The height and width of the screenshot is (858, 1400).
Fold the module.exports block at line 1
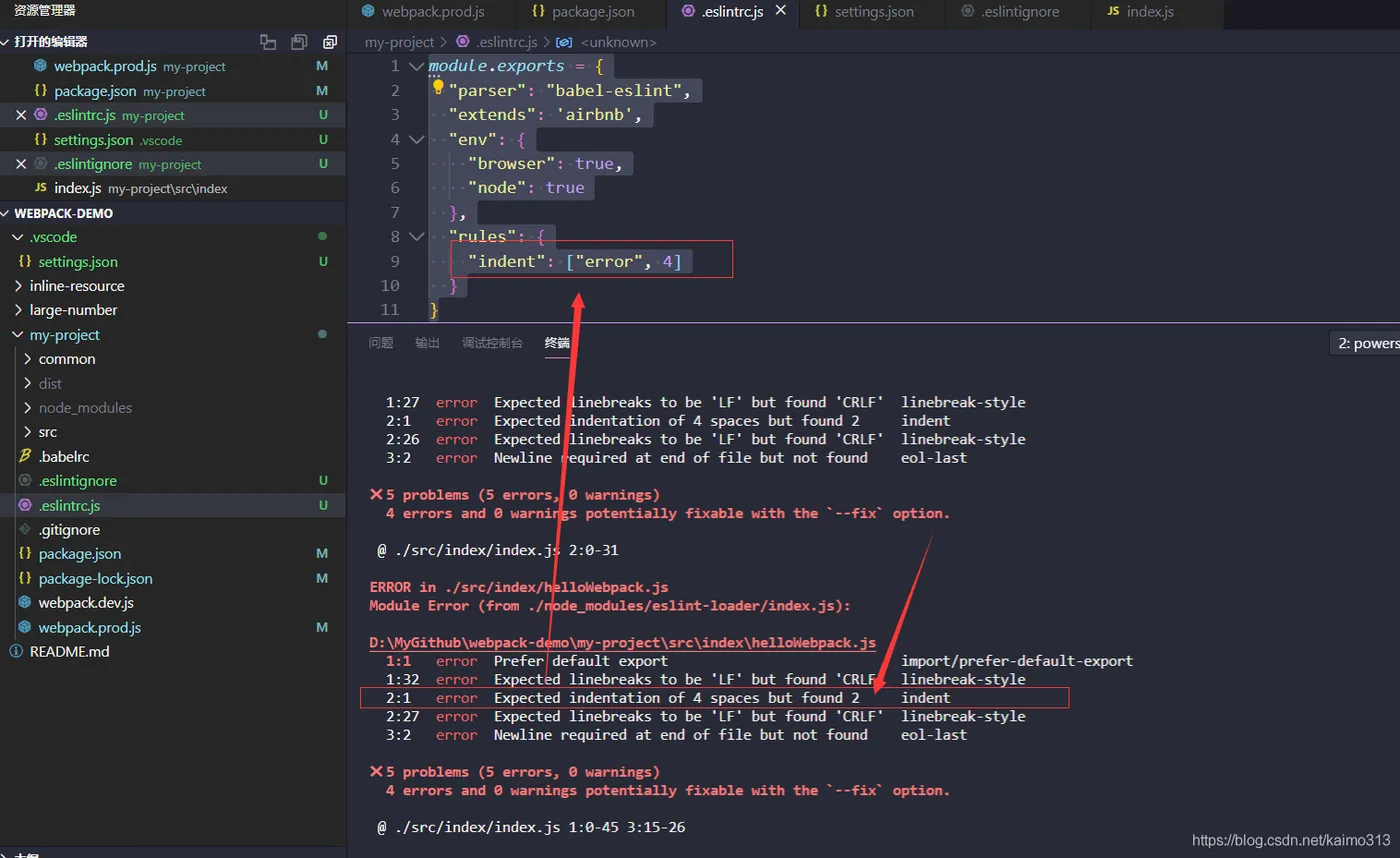[x=416, y=66]
